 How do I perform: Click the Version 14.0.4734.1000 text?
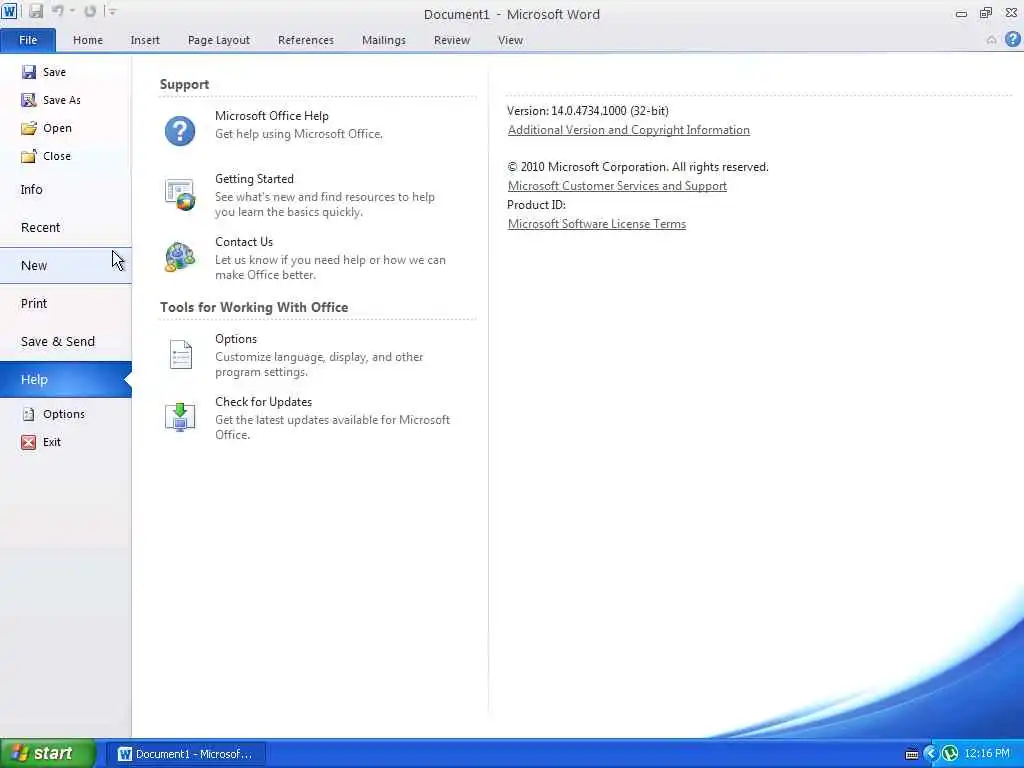(x=588, y=111)
